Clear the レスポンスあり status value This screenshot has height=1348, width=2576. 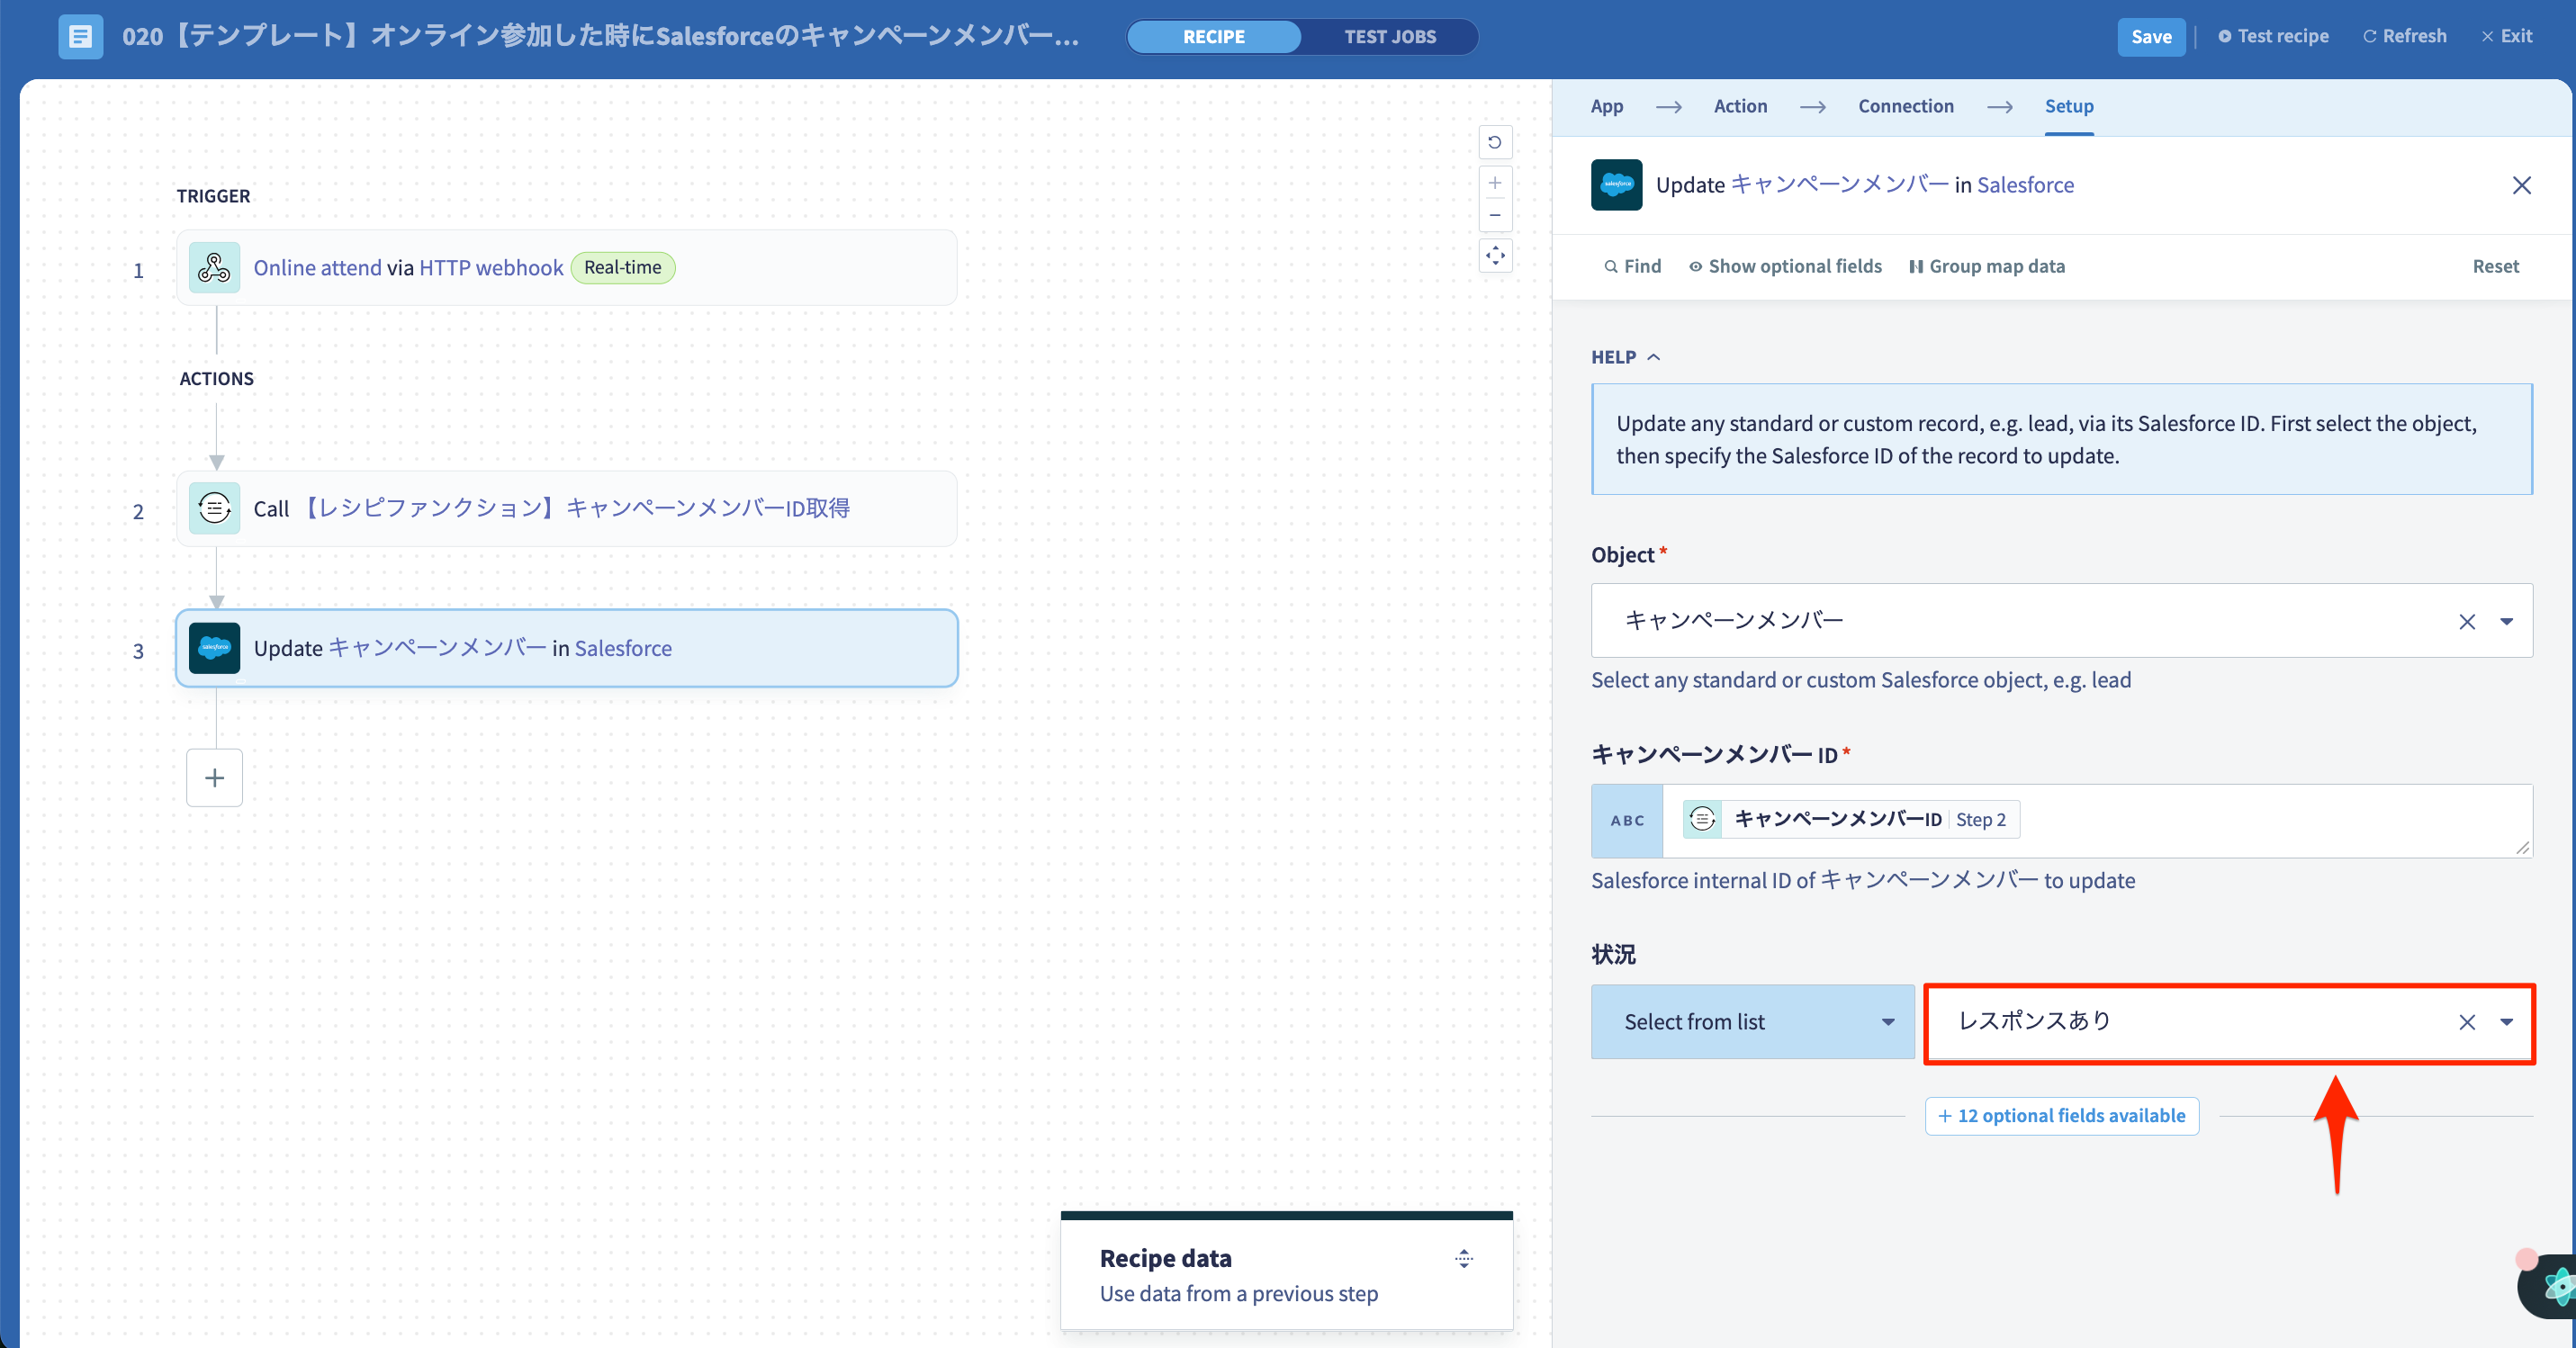point(2466,1022)
